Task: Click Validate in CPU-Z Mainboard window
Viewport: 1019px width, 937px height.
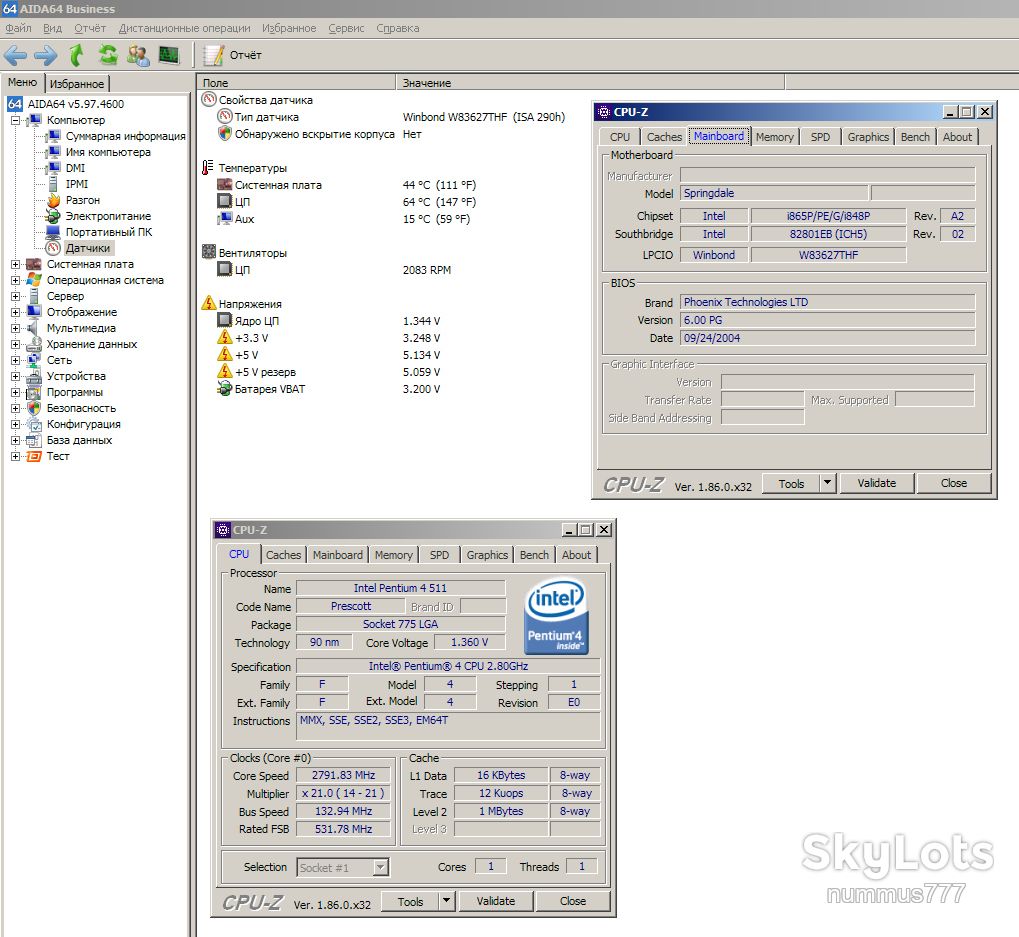Action: pos(876,483)
